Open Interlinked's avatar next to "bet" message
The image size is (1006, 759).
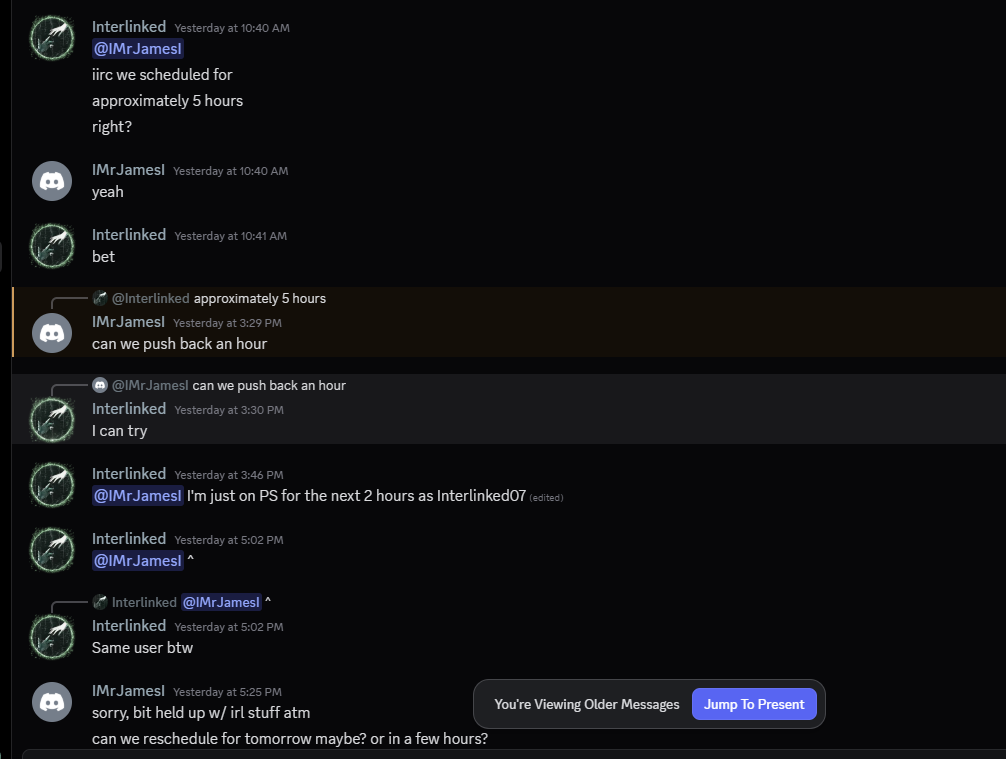[x=52, y=245]
